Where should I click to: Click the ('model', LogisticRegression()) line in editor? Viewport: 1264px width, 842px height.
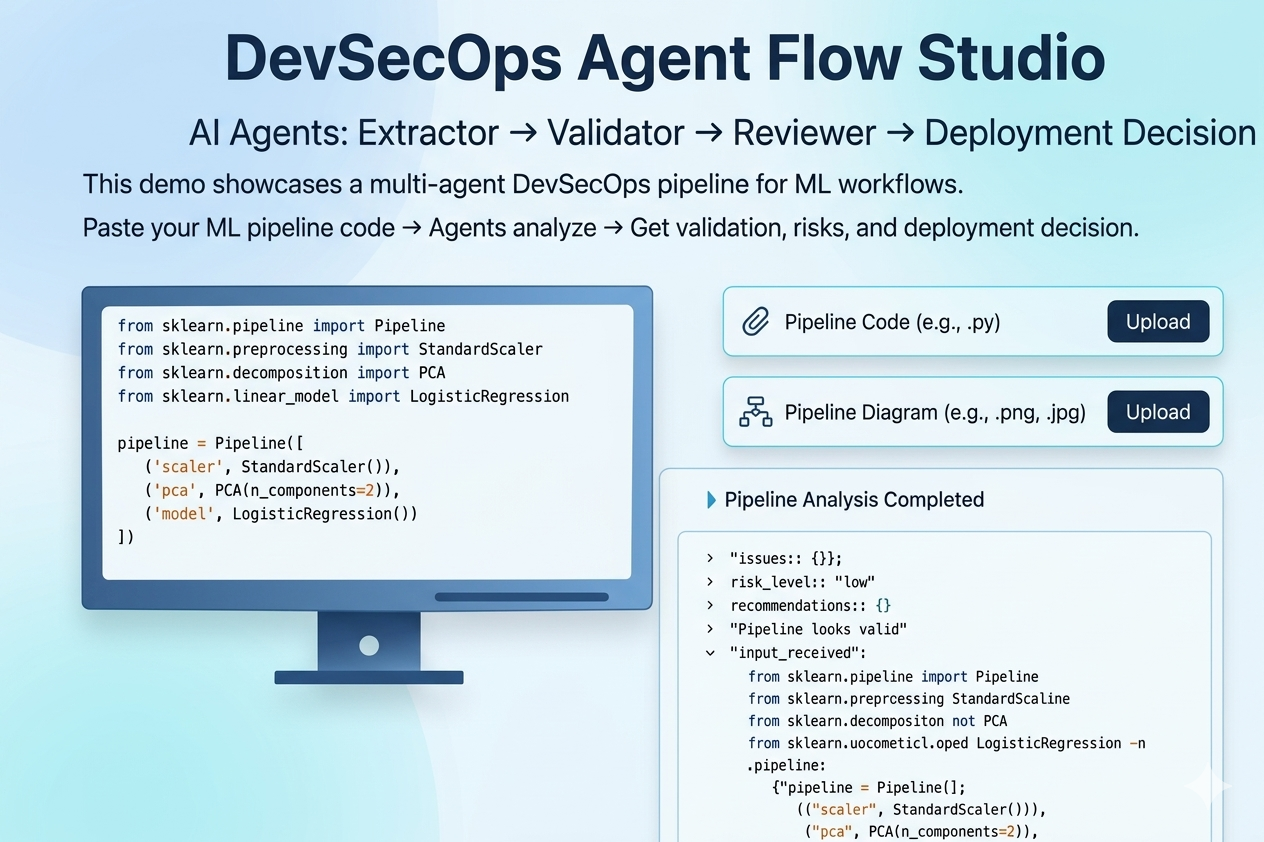281,514
